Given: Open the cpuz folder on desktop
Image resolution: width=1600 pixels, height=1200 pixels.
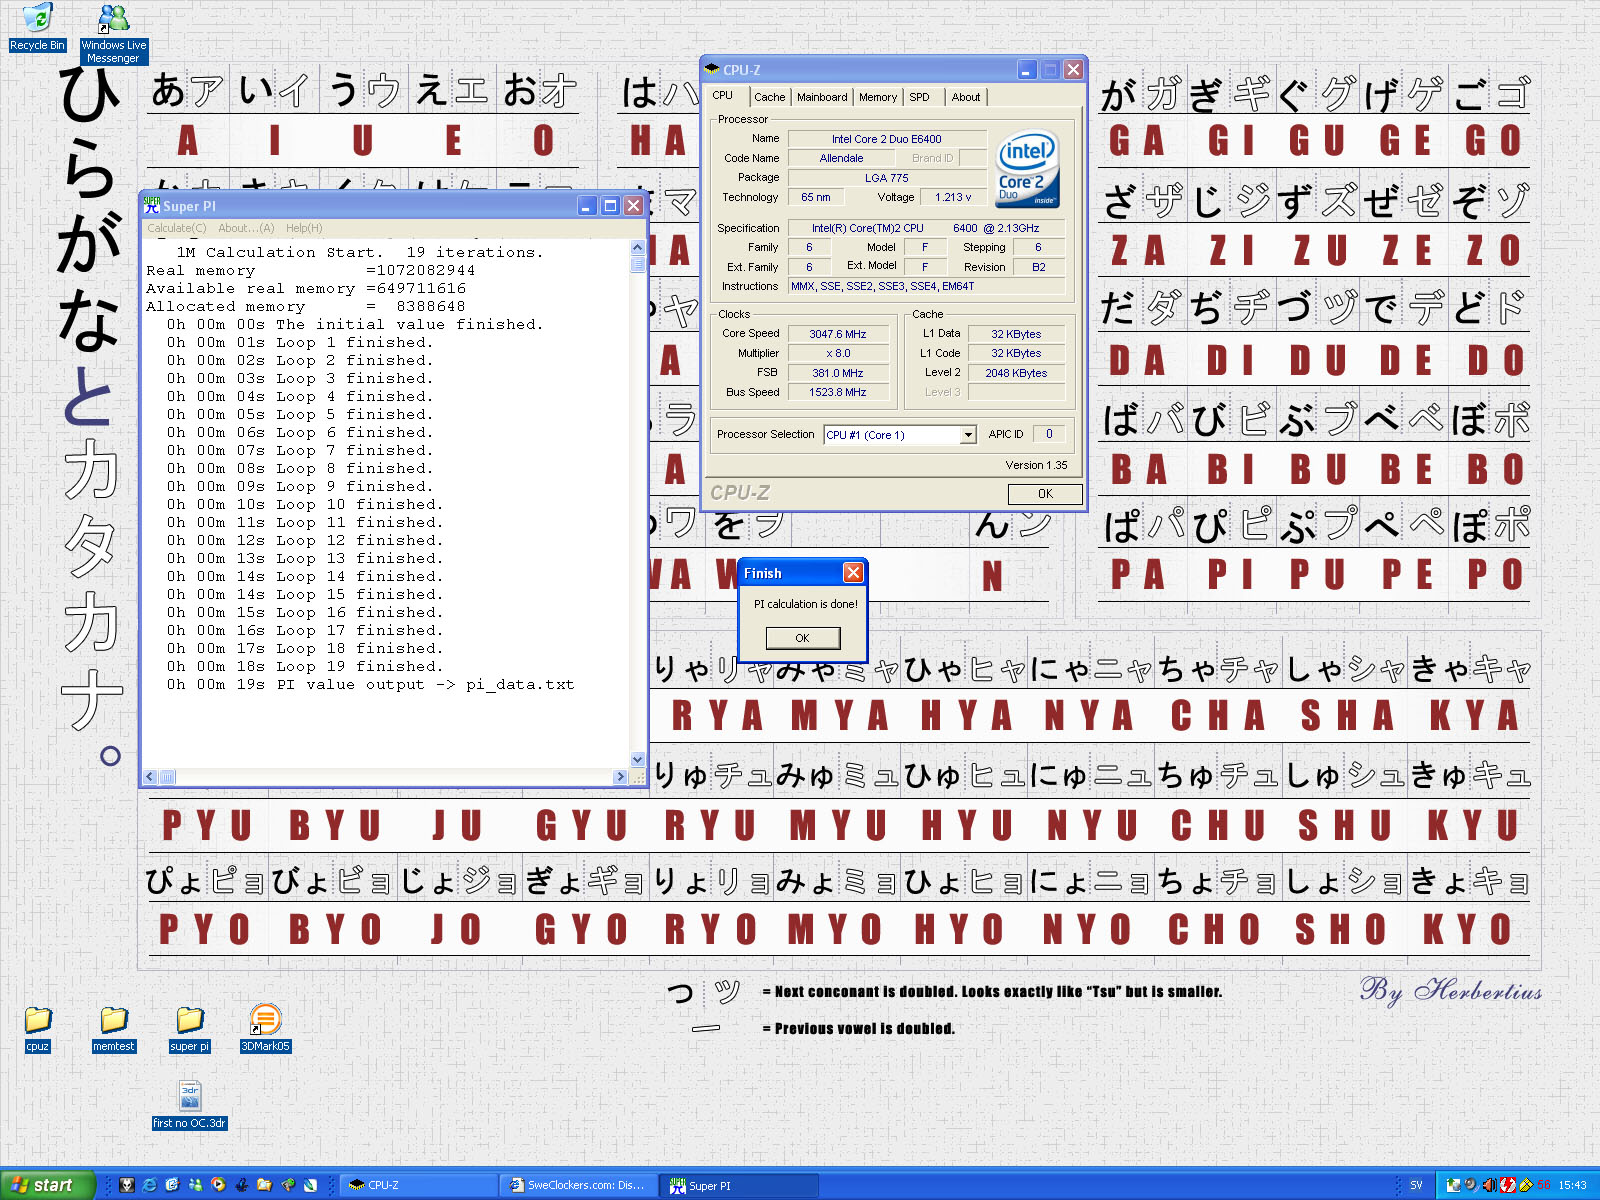Looking at the screenshot, I should (x=37, y=1028).
